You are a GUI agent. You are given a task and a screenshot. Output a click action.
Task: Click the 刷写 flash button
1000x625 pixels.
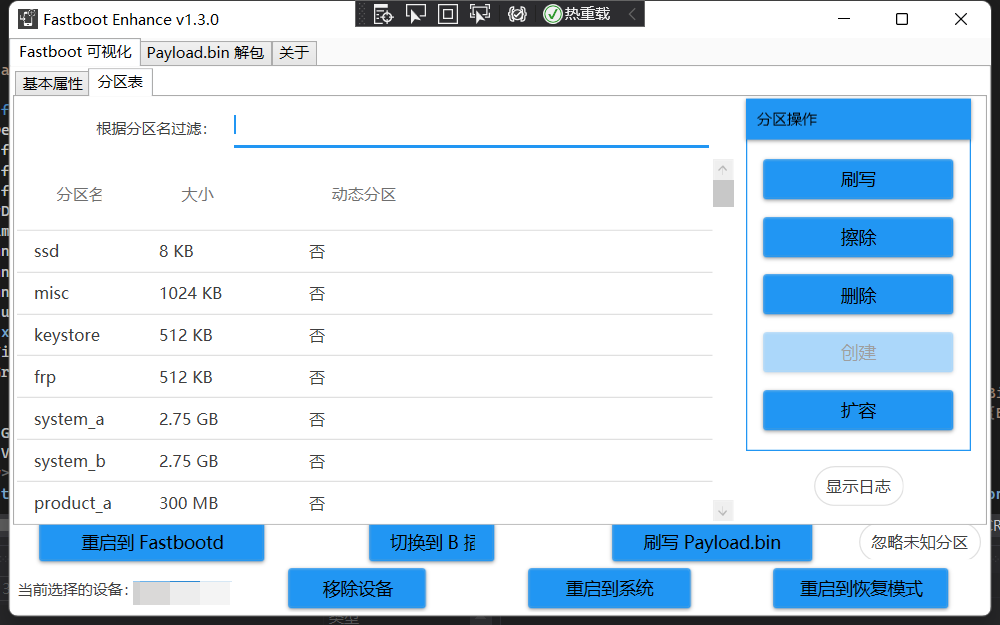tap(858, 179)
